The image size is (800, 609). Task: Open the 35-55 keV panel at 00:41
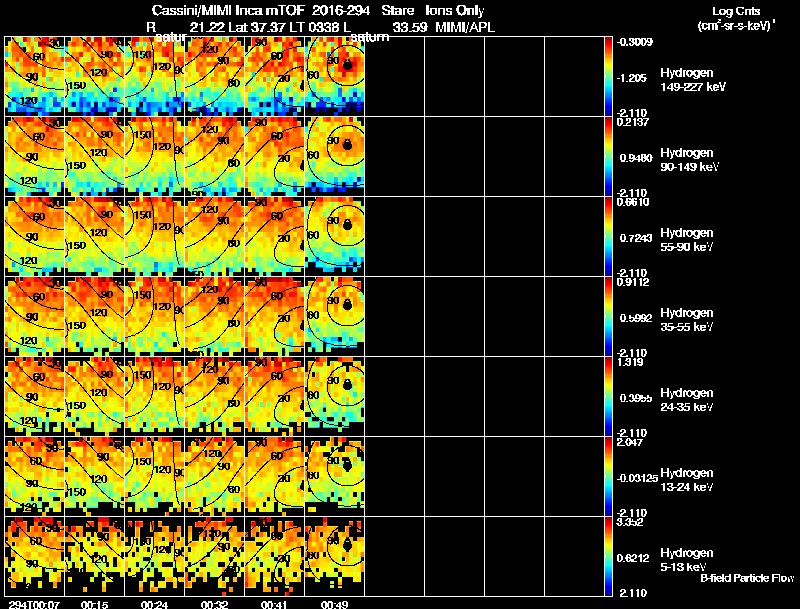pyautogui.click(x=274, y=316)
